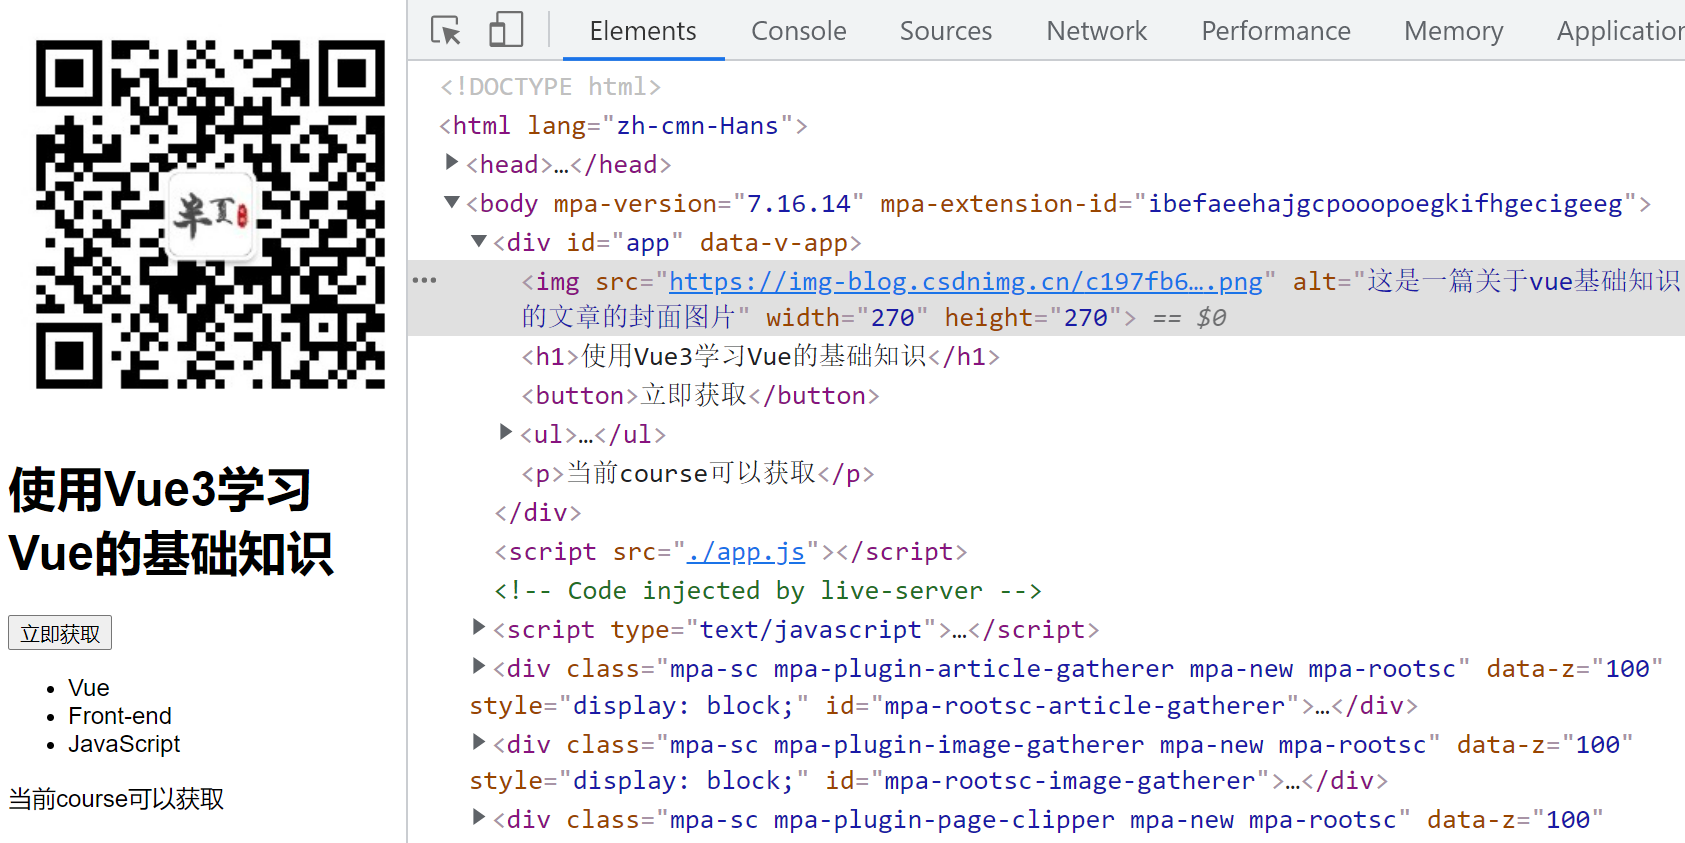This screenshot has width=1685, height=843.
Task: Click the width="270" attribute value
Action: click(893, 318)
